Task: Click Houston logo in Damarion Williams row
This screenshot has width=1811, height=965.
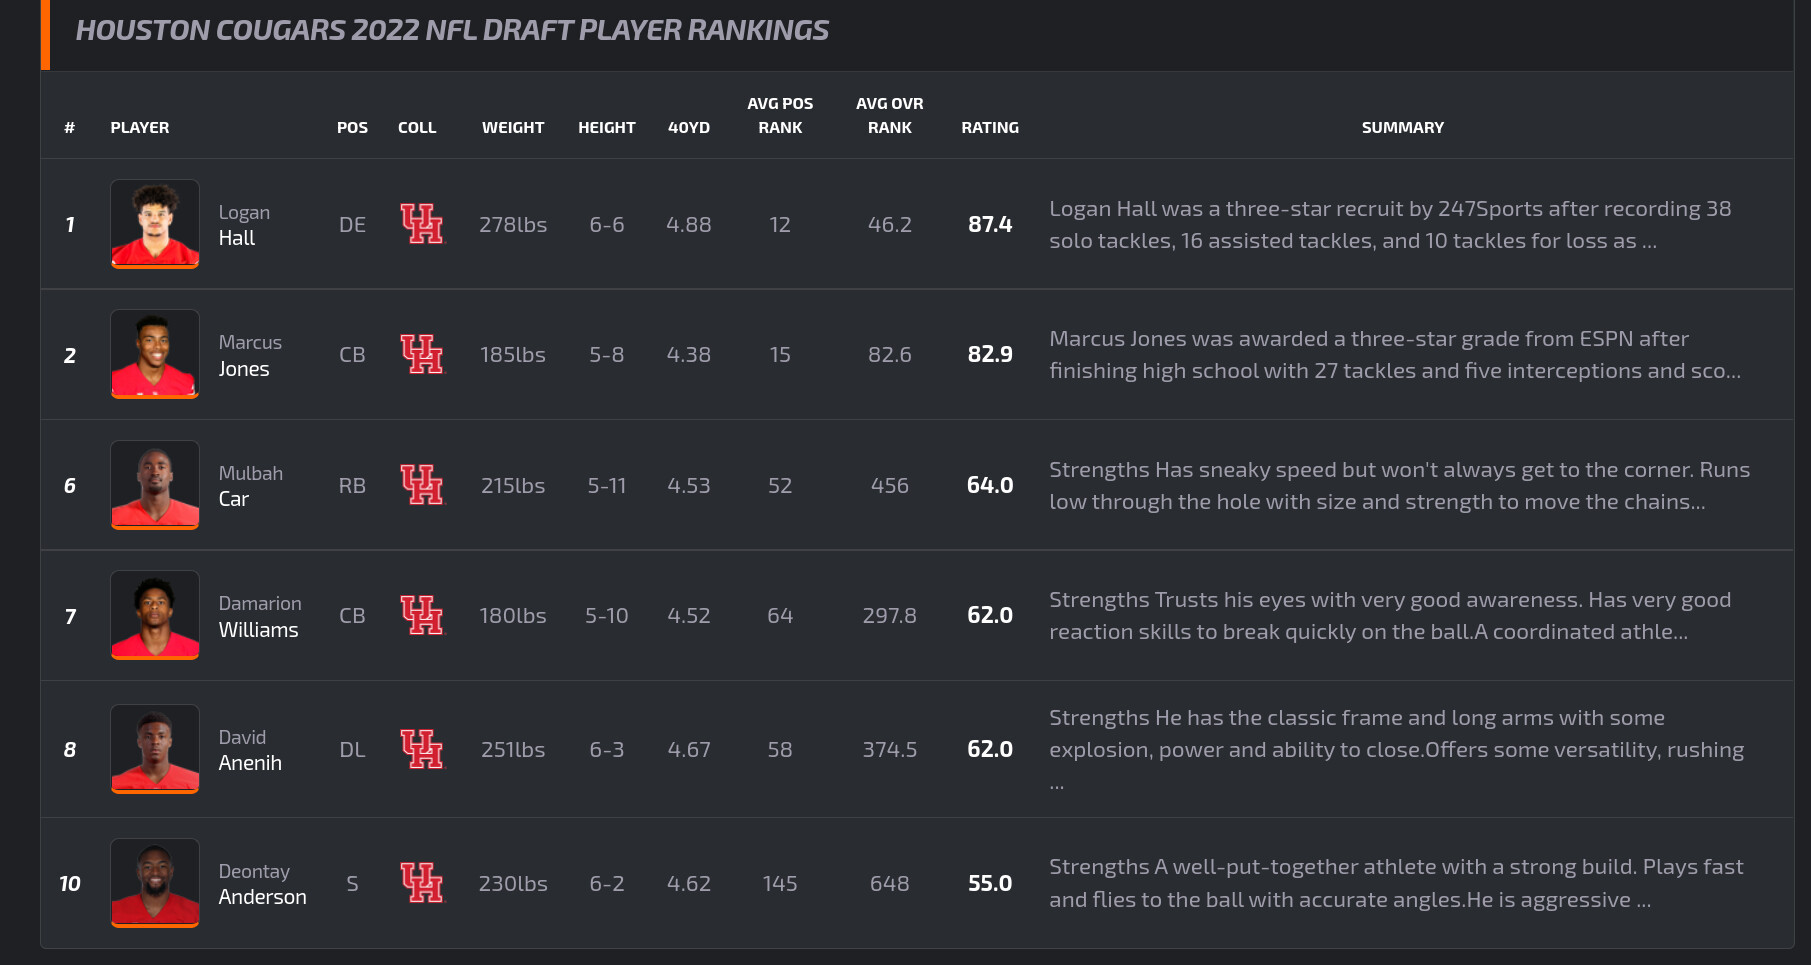Action: (421, 615)
